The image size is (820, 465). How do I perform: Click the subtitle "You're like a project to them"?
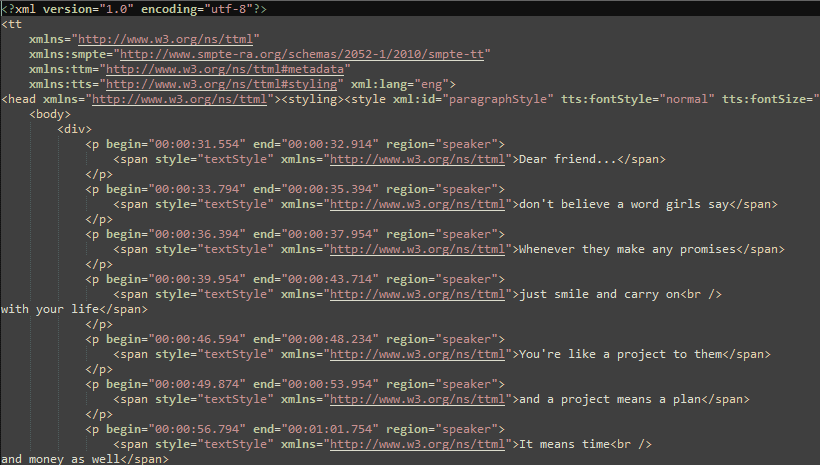620,354
